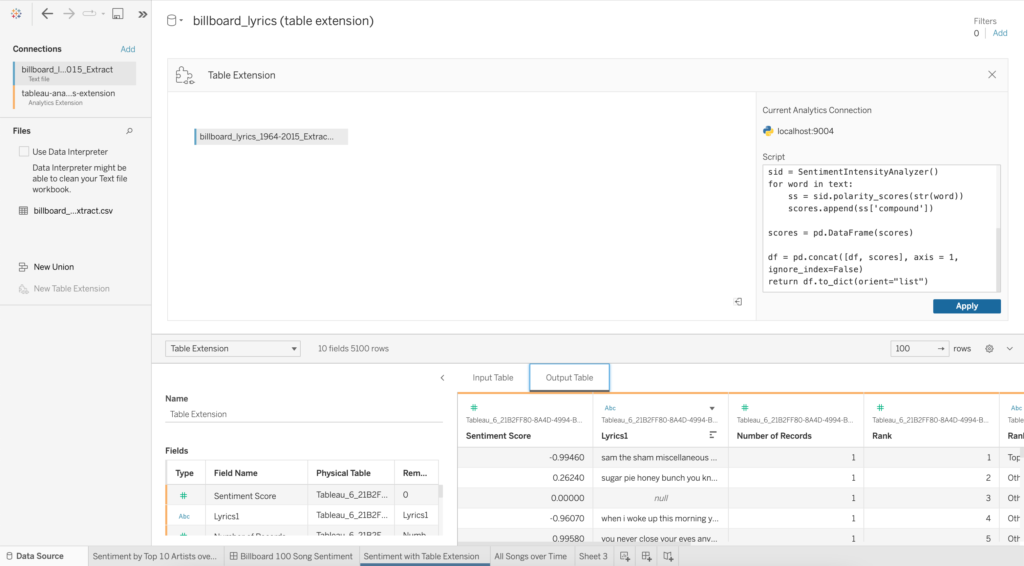Click the new dashboard icon
The width and height of the screenshot is (1024, 566).
[647, 556]
